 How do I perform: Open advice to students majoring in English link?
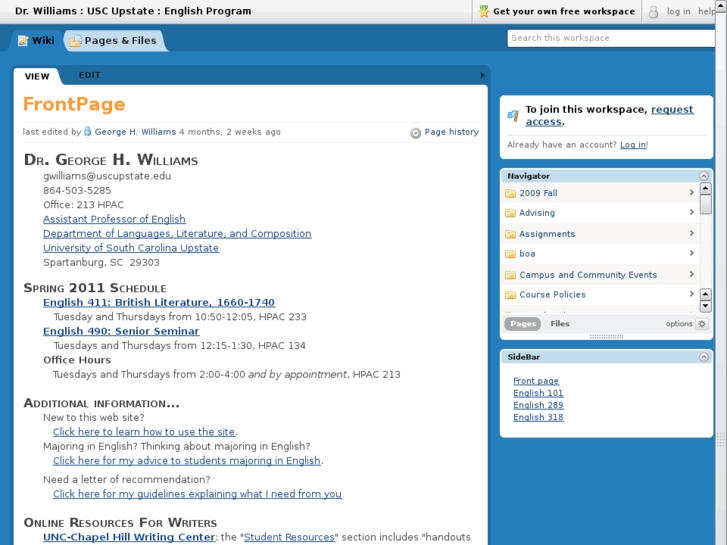187,461
